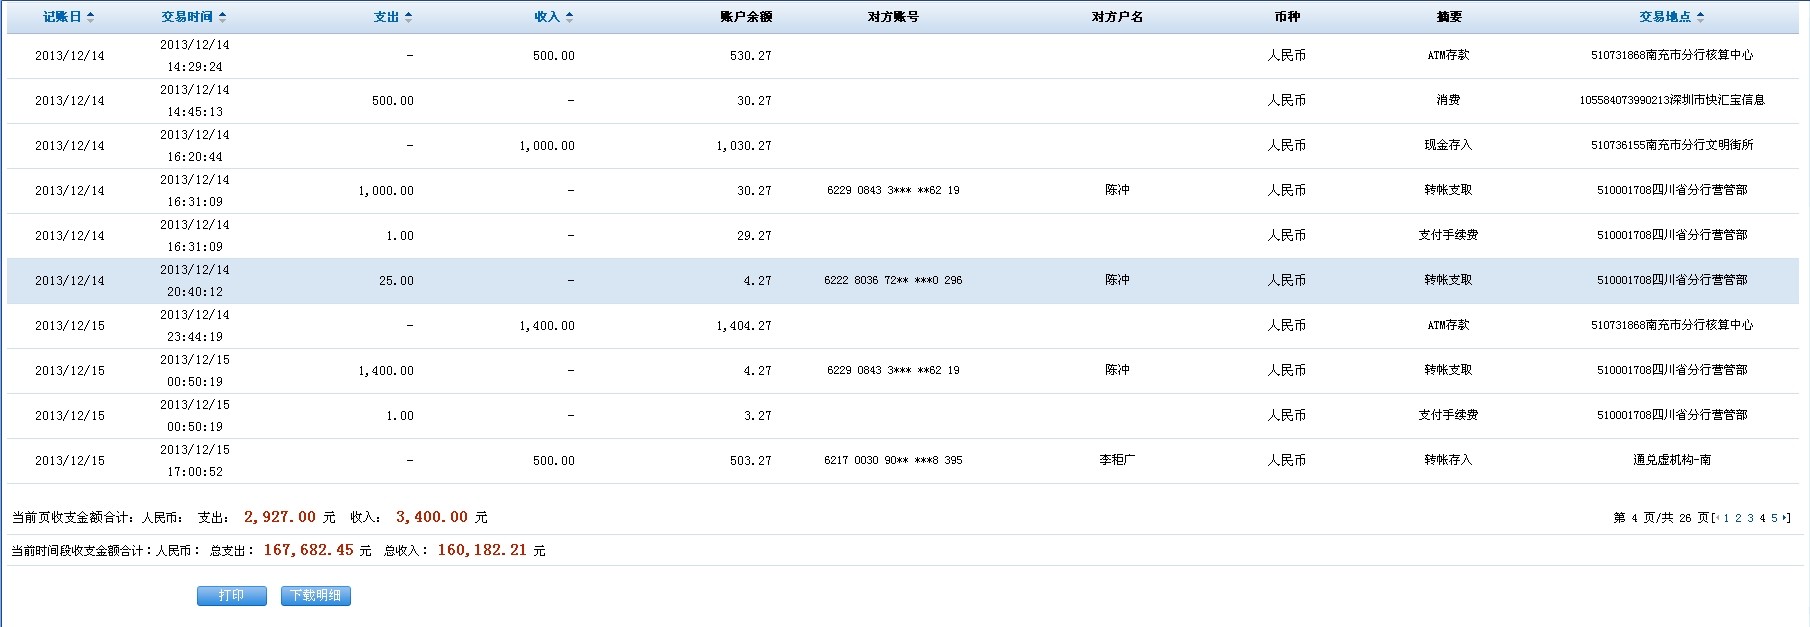
Task: Go to next page arrow in pagination
Action: (1785, 518)
